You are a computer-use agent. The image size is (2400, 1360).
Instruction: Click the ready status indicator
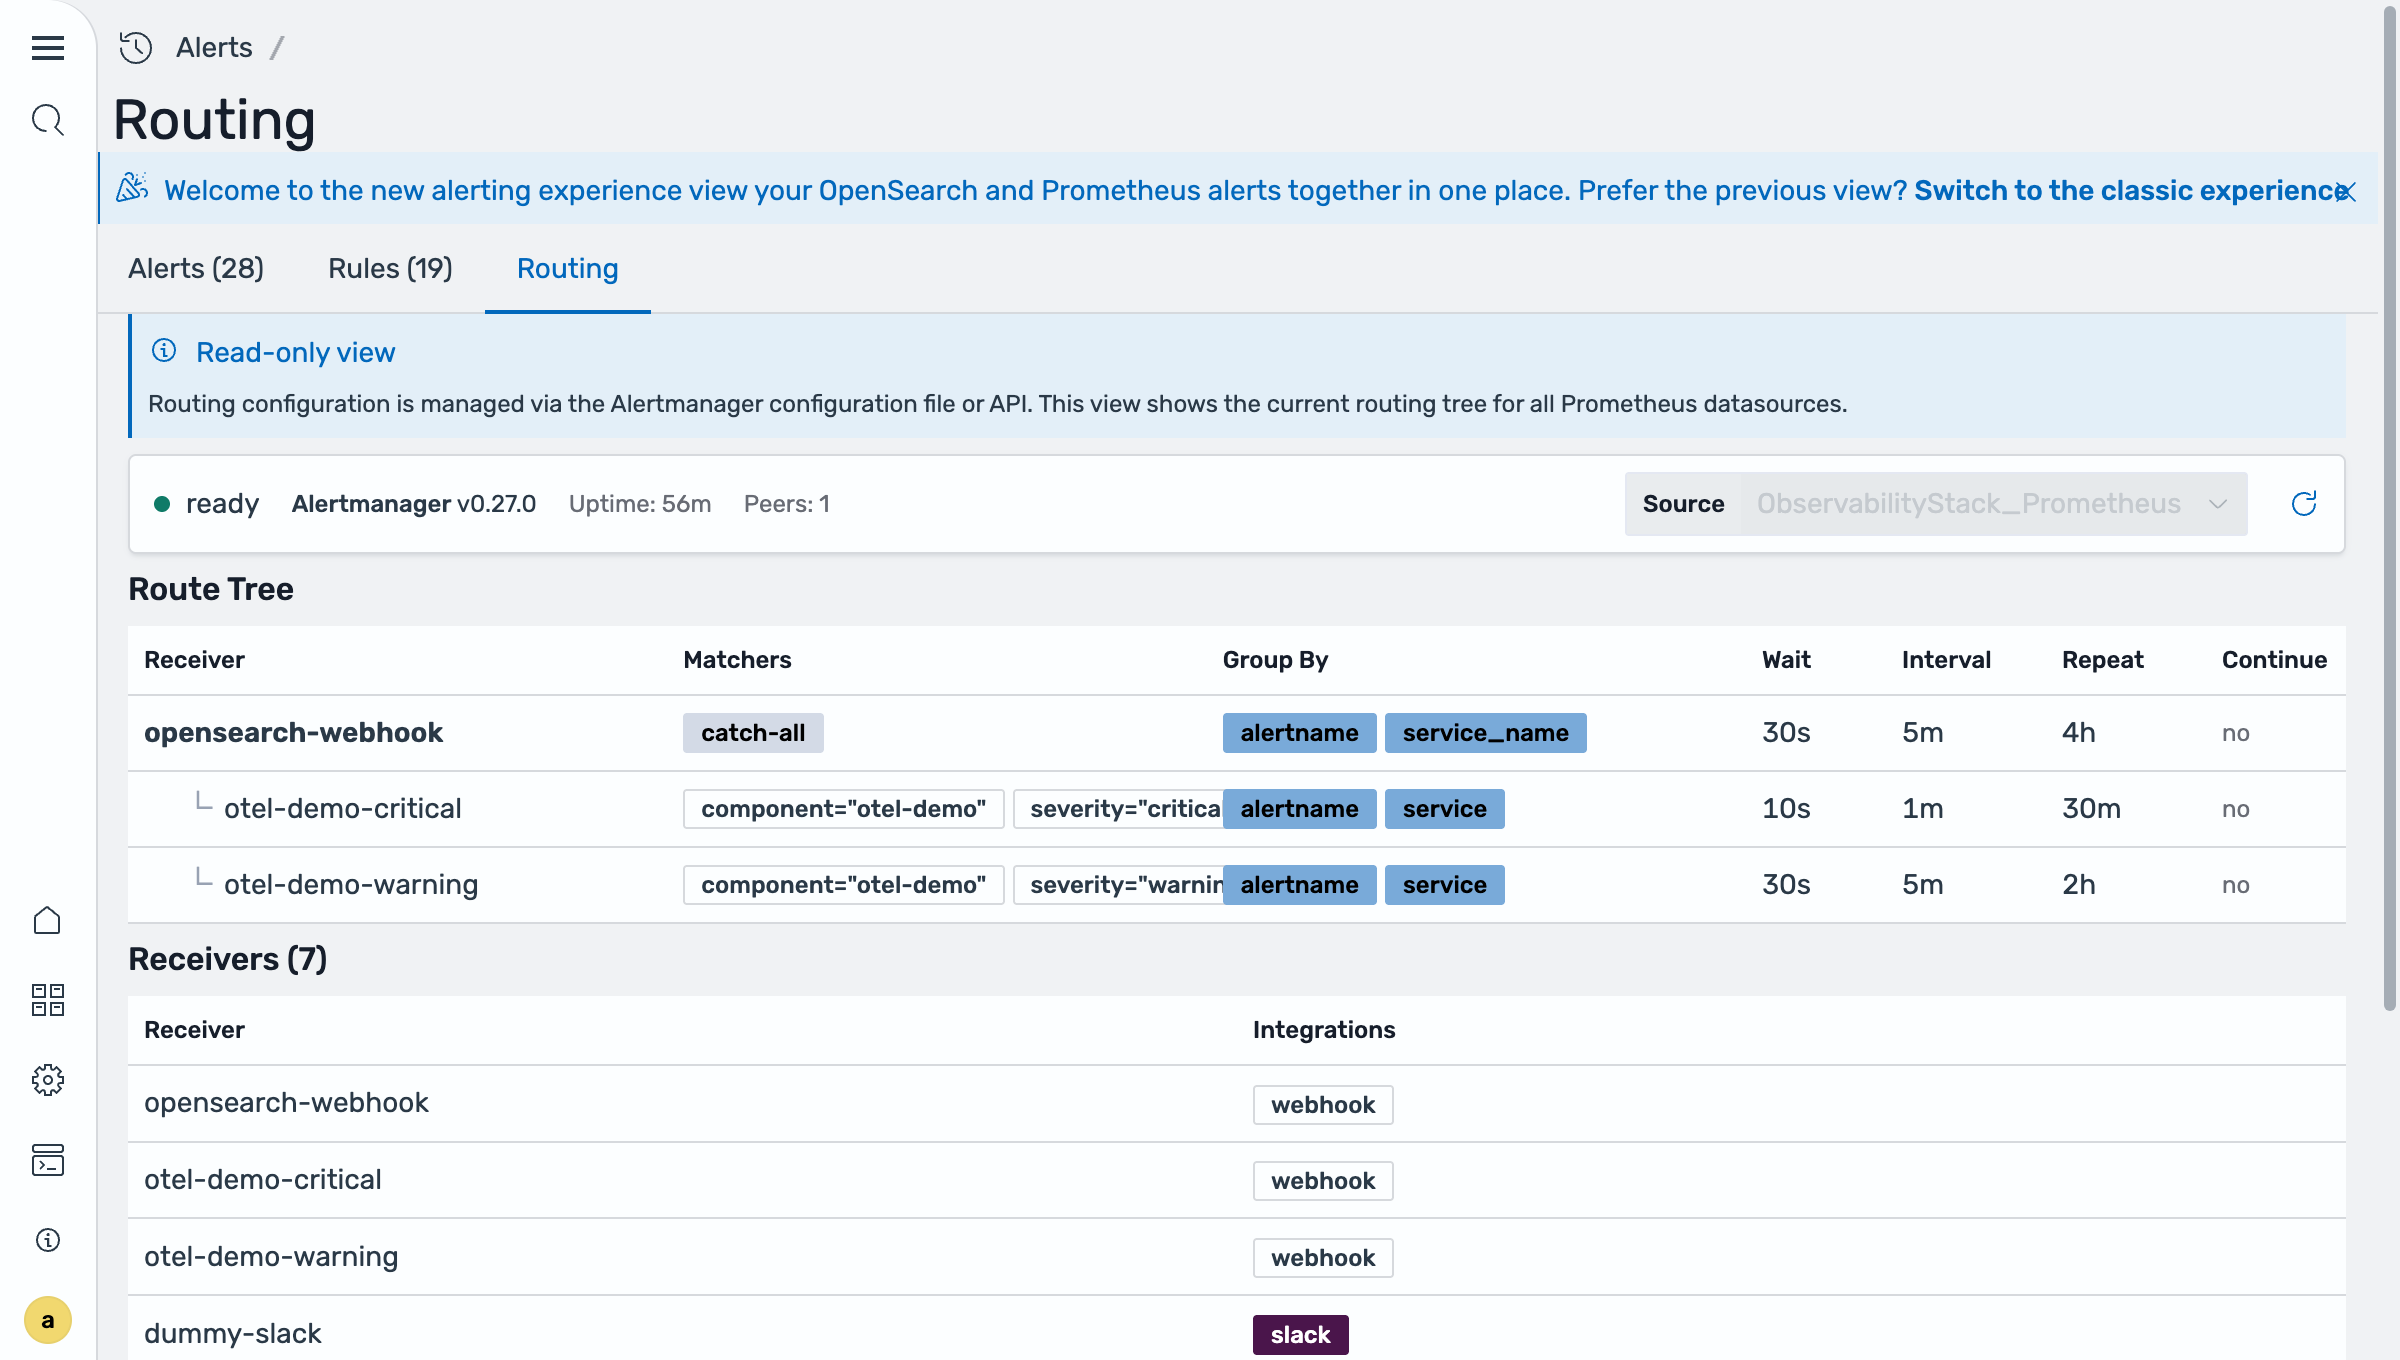tap(206, 504)
